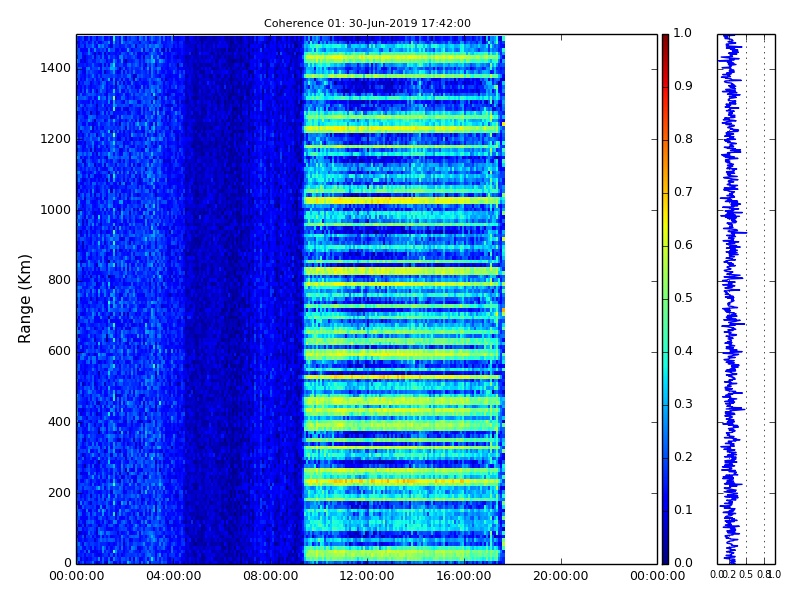
Task: Click the colorbar 0.7 label
Action: 683,192
